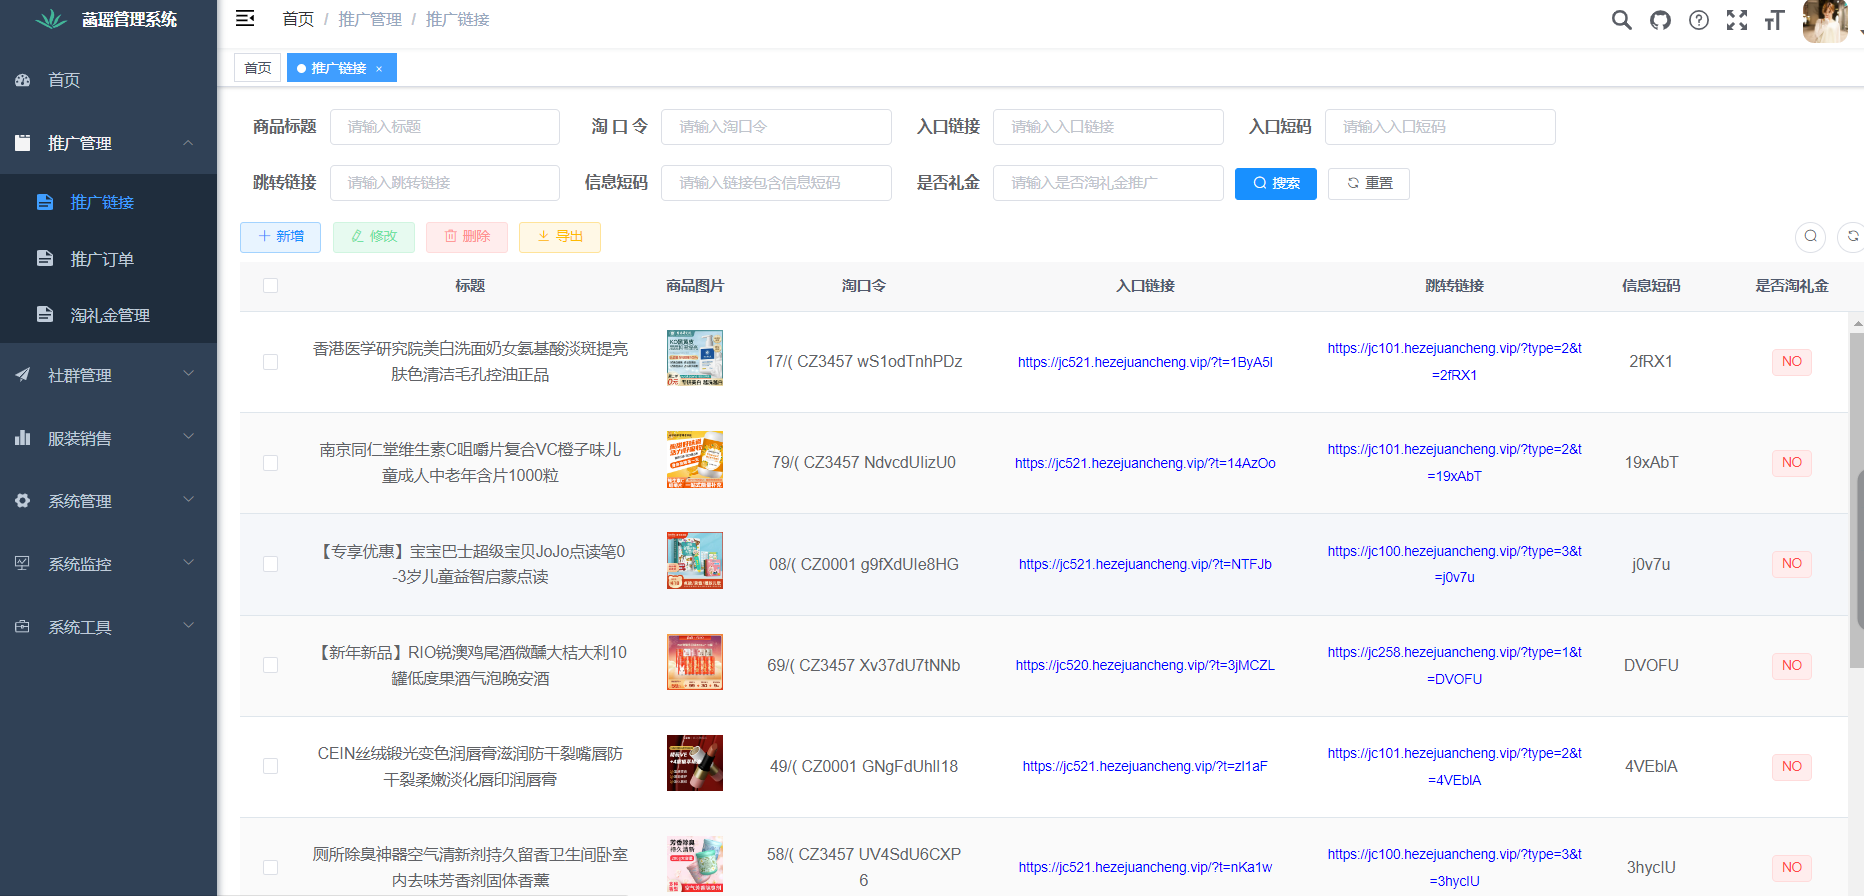Viewport: 1864px width, 896px height.
Task: Open product image for 南京同仁堂 row
Action: coord(695,459)
